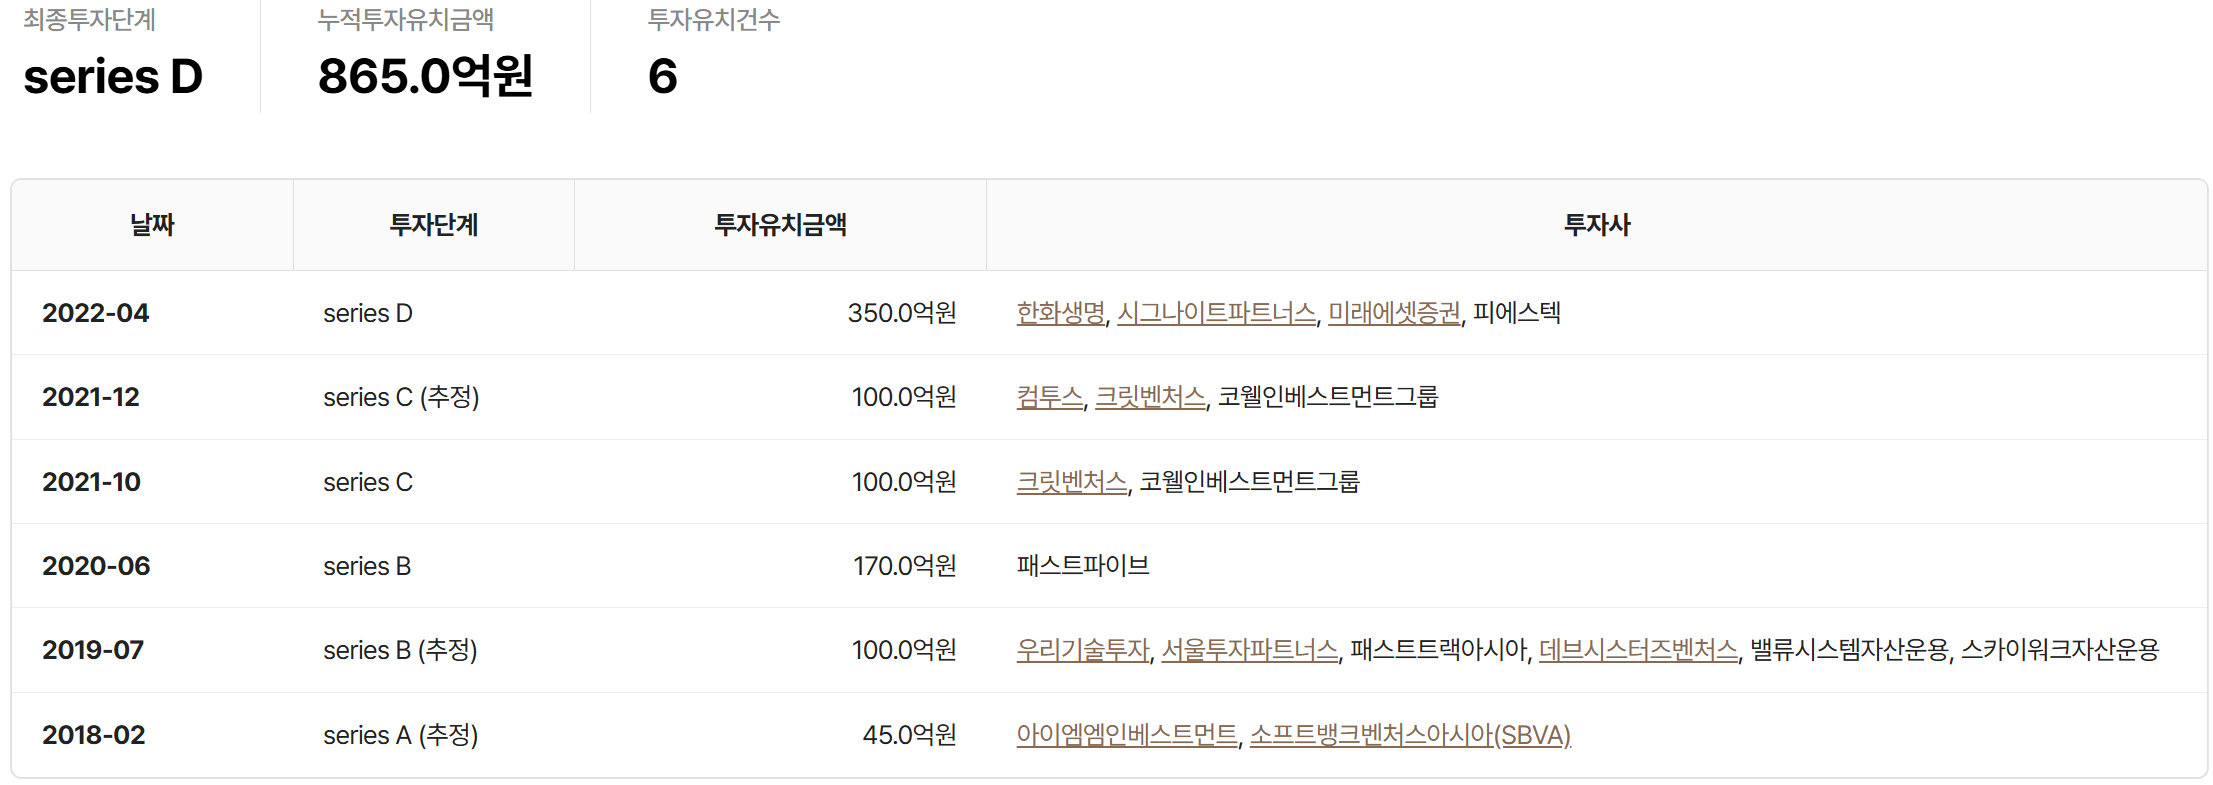2213x785 pixels.
Task: Click the 투자사 column header
Action: tap(1596, 225)
